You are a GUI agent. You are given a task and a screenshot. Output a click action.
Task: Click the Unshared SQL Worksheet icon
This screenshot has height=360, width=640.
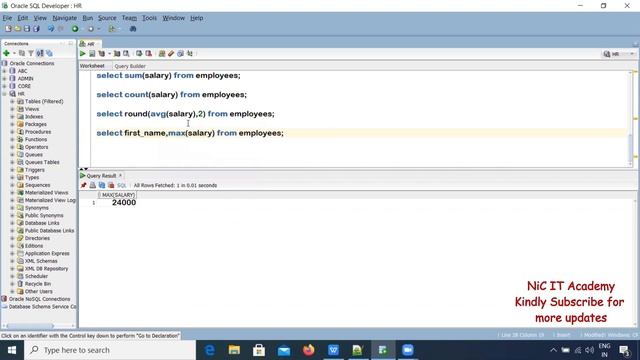click(x=162, y=53)
